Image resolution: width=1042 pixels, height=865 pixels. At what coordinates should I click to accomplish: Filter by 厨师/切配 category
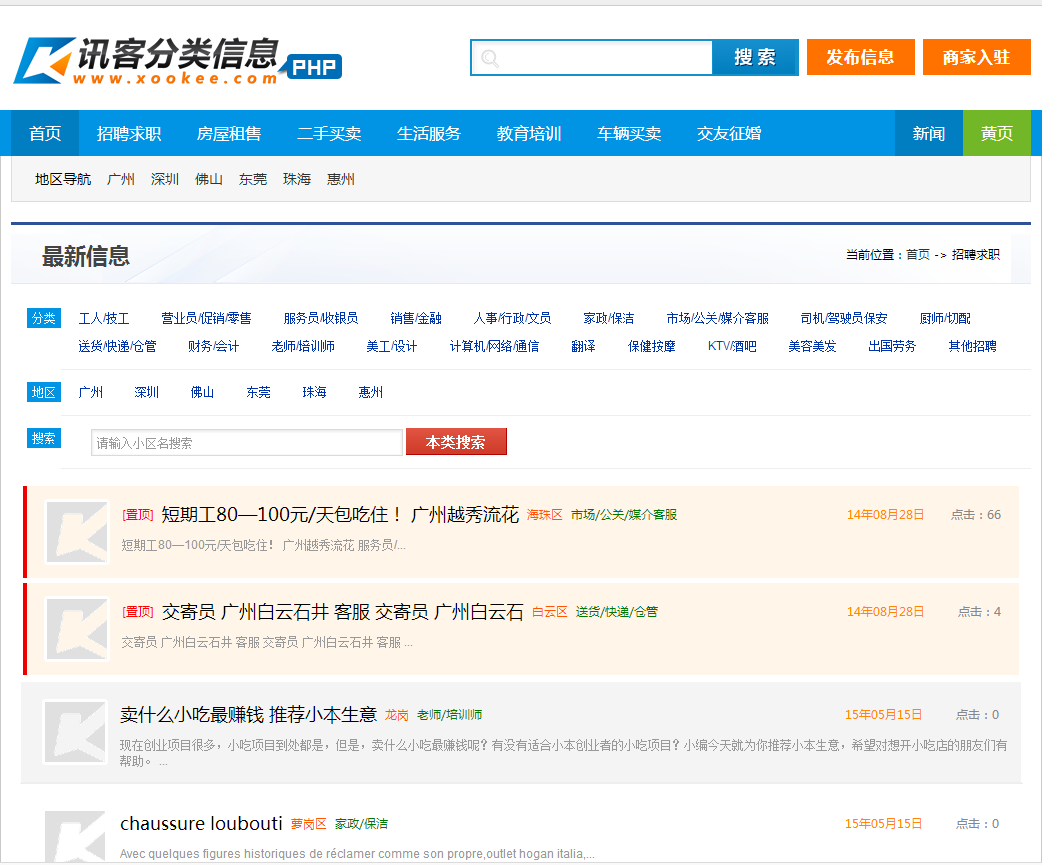click(945, 318)
